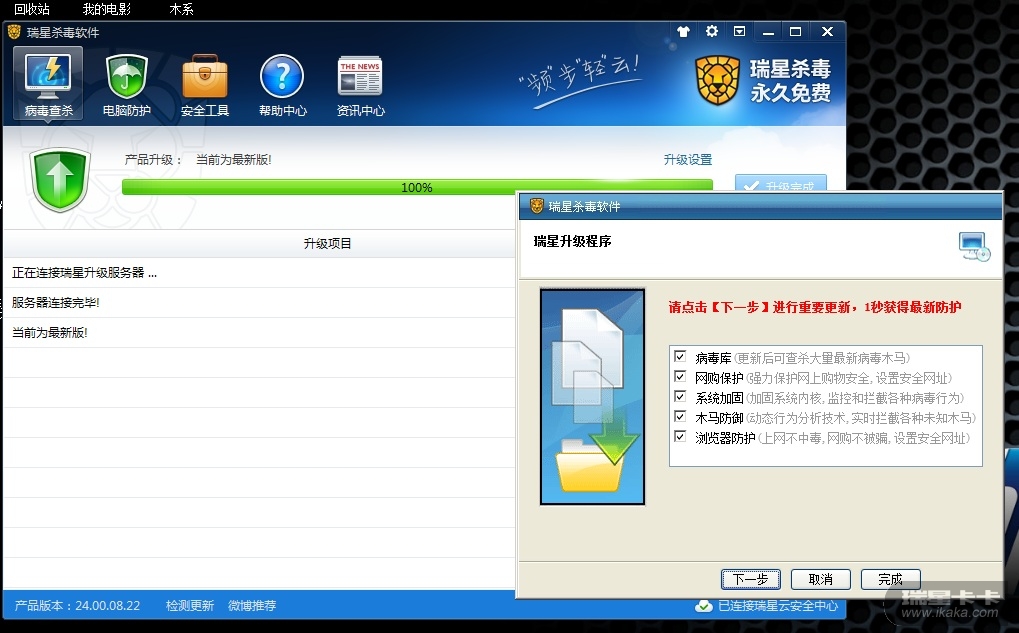The height and width of the screenshot is (633, 1019).
Task: Click the cloud connected status icon
Action: click(x=703, y=606)
